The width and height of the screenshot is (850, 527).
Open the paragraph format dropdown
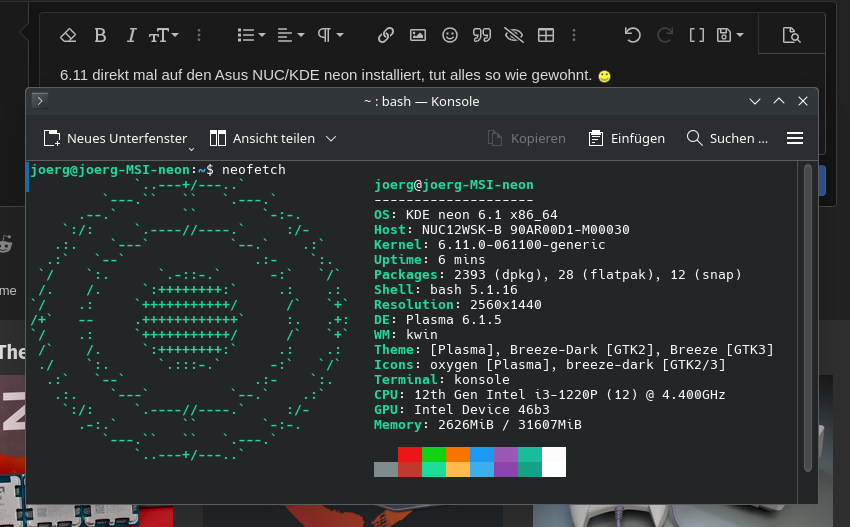click(x=330, y=36)
